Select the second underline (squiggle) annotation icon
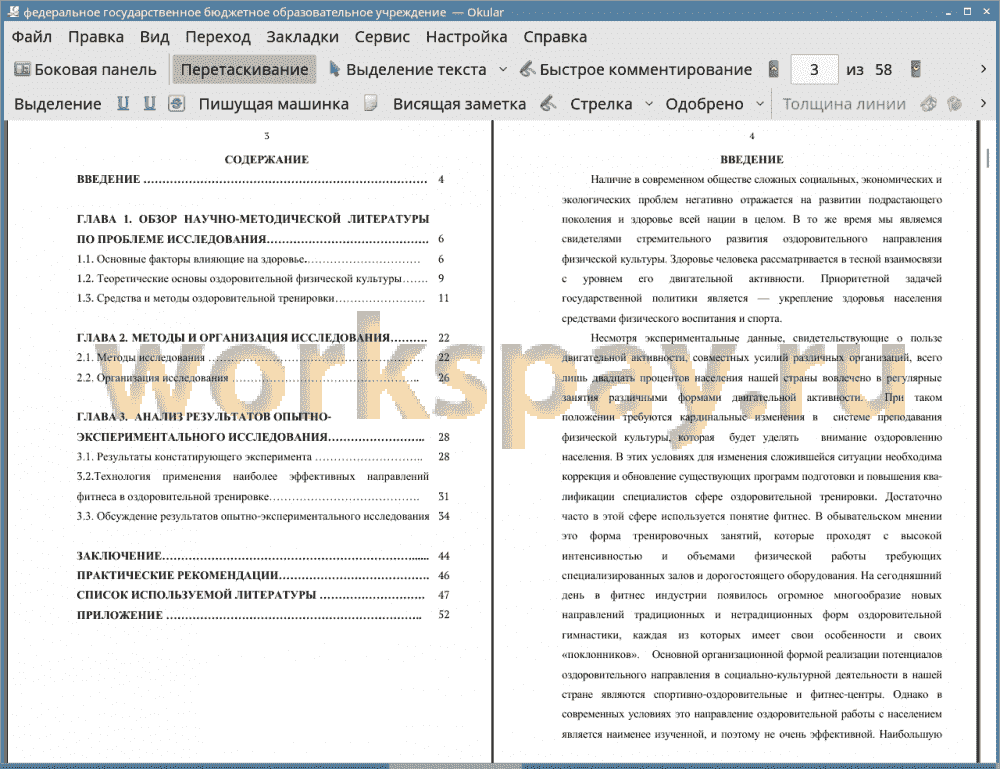The width and height of the screenshot is (1000, 769). click(149, 103)
